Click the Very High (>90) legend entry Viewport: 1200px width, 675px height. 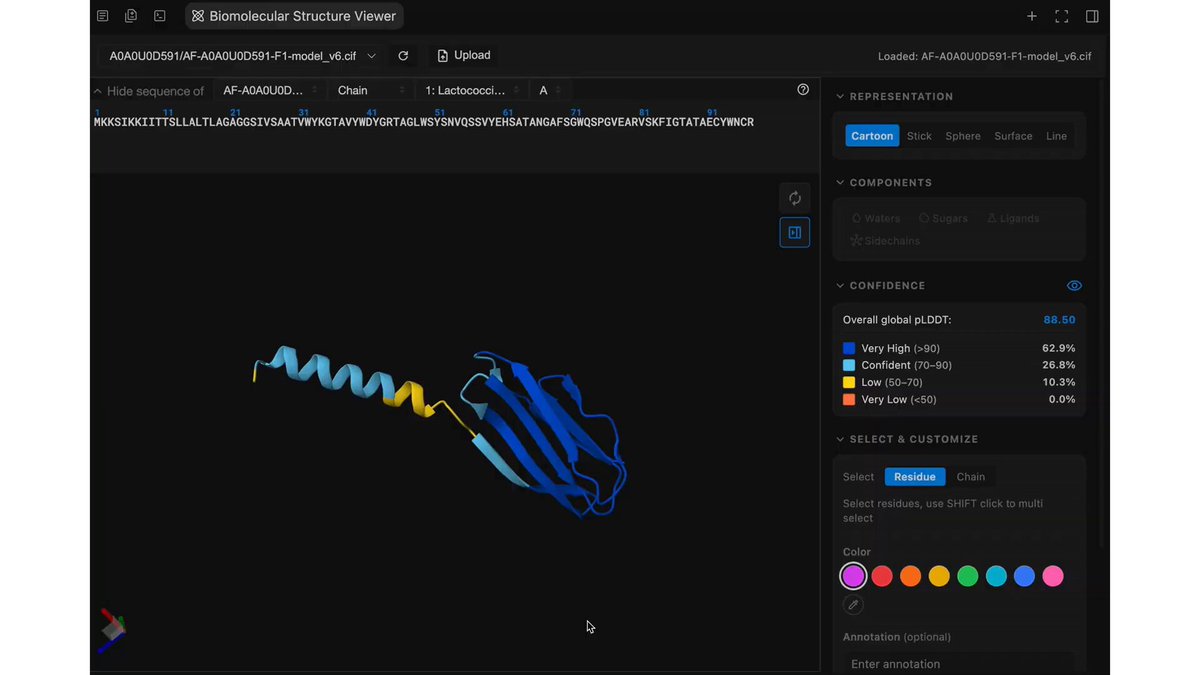point(959,349)
